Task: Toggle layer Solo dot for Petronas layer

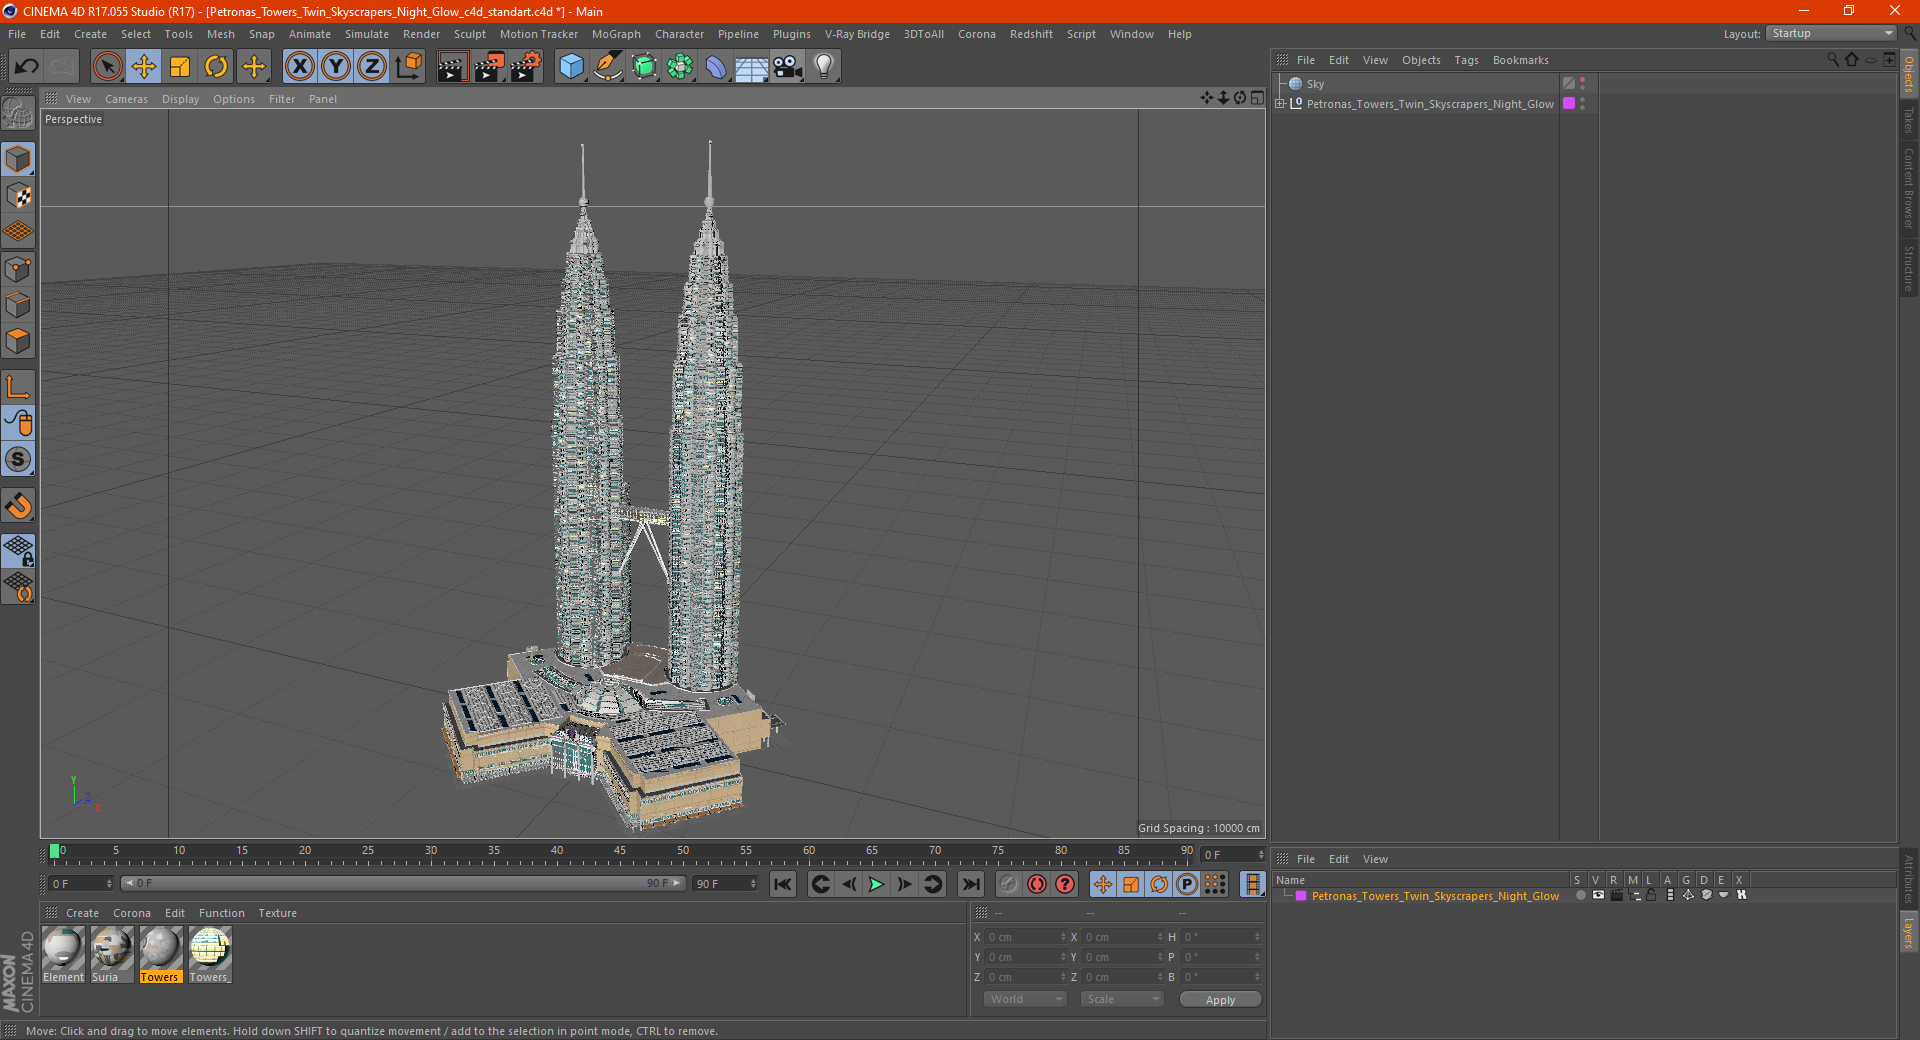Action: point(1580,895)
